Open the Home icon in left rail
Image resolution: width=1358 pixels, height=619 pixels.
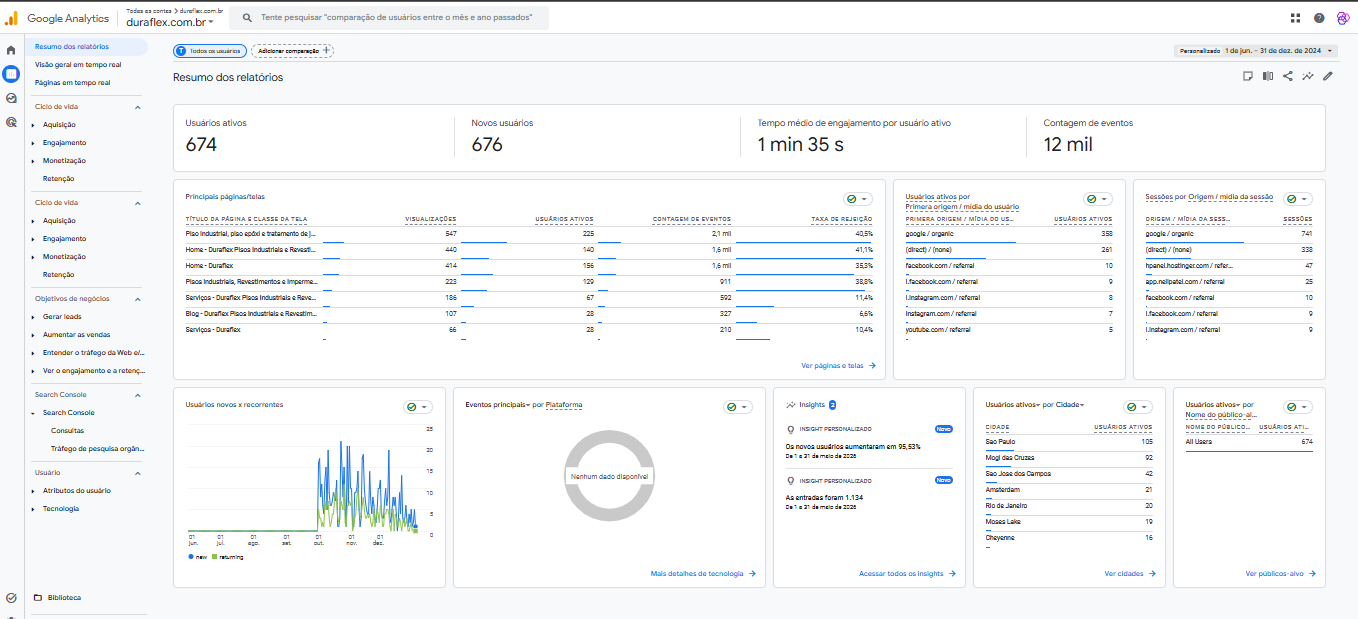pos(11,49)
